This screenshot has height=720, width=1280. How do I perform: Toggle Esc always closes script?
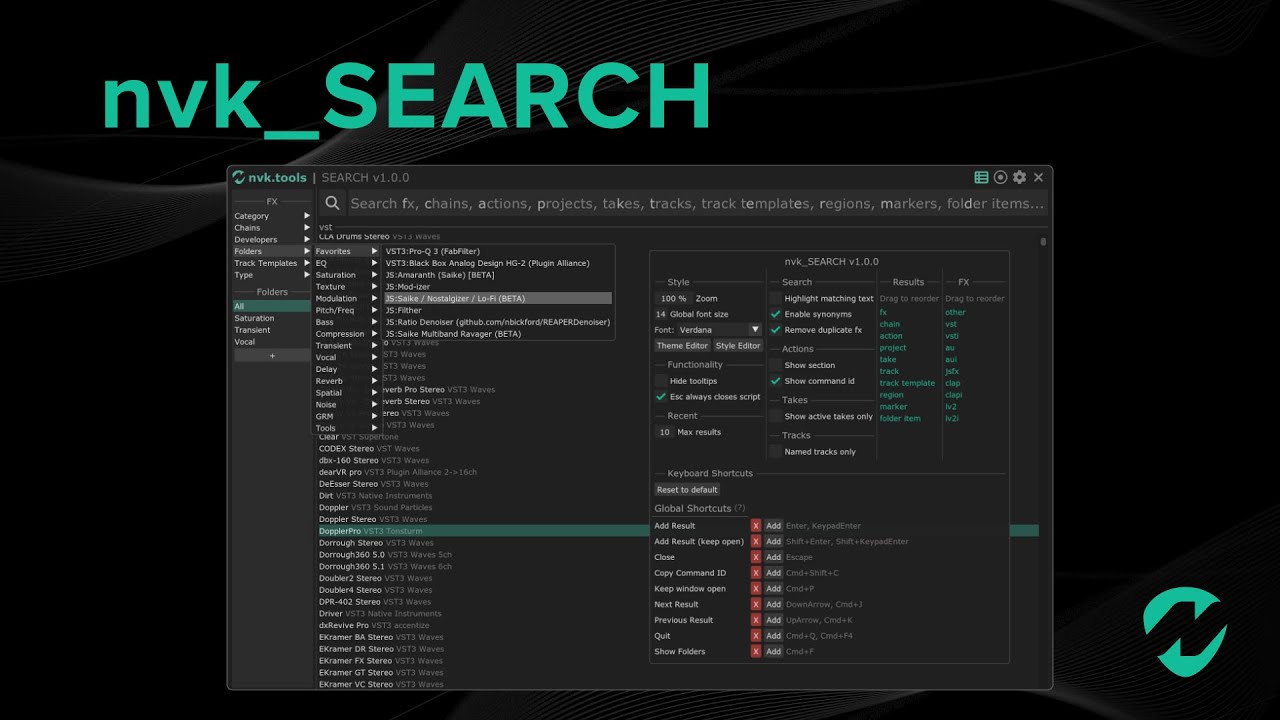(x=661, y=397)
